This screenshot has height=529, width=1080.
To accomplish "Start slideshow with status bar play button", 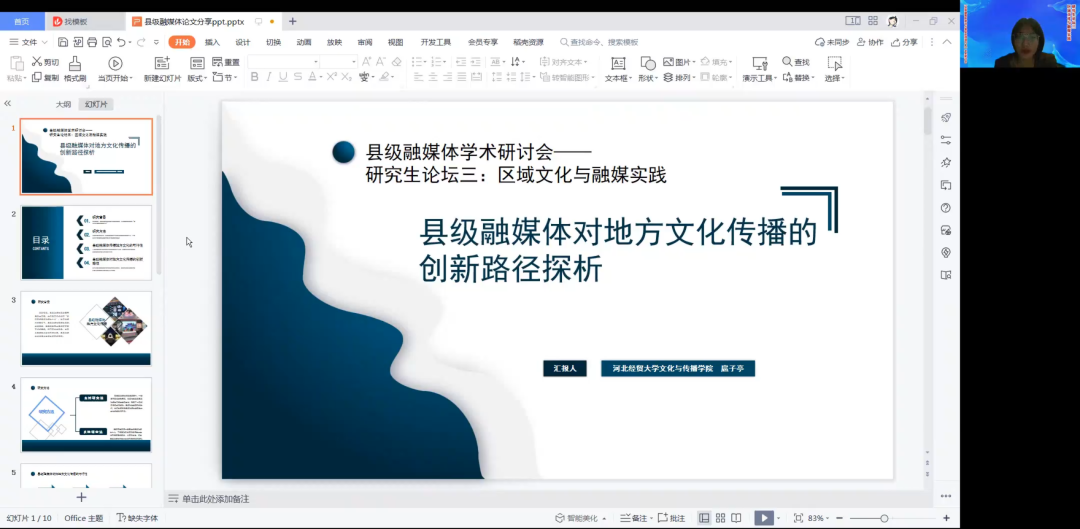I will click(763, 518).
